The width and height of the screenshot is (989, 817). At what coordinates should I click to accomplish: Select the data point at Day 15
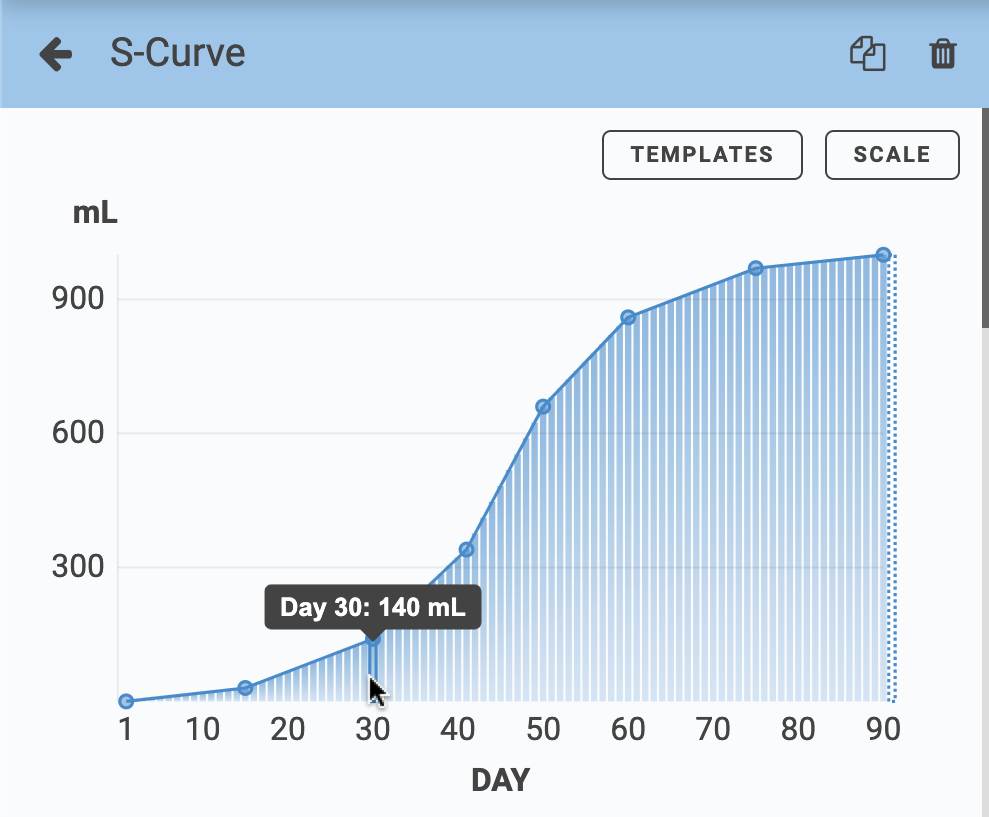(245, 687)
